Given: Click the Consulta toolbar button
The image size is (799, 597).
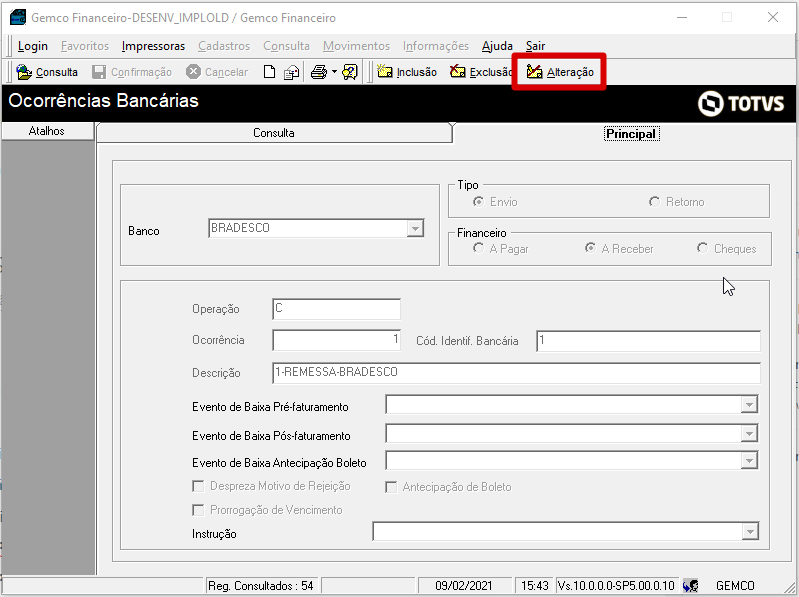Looking at the screenshot, I should coord(47,72).
